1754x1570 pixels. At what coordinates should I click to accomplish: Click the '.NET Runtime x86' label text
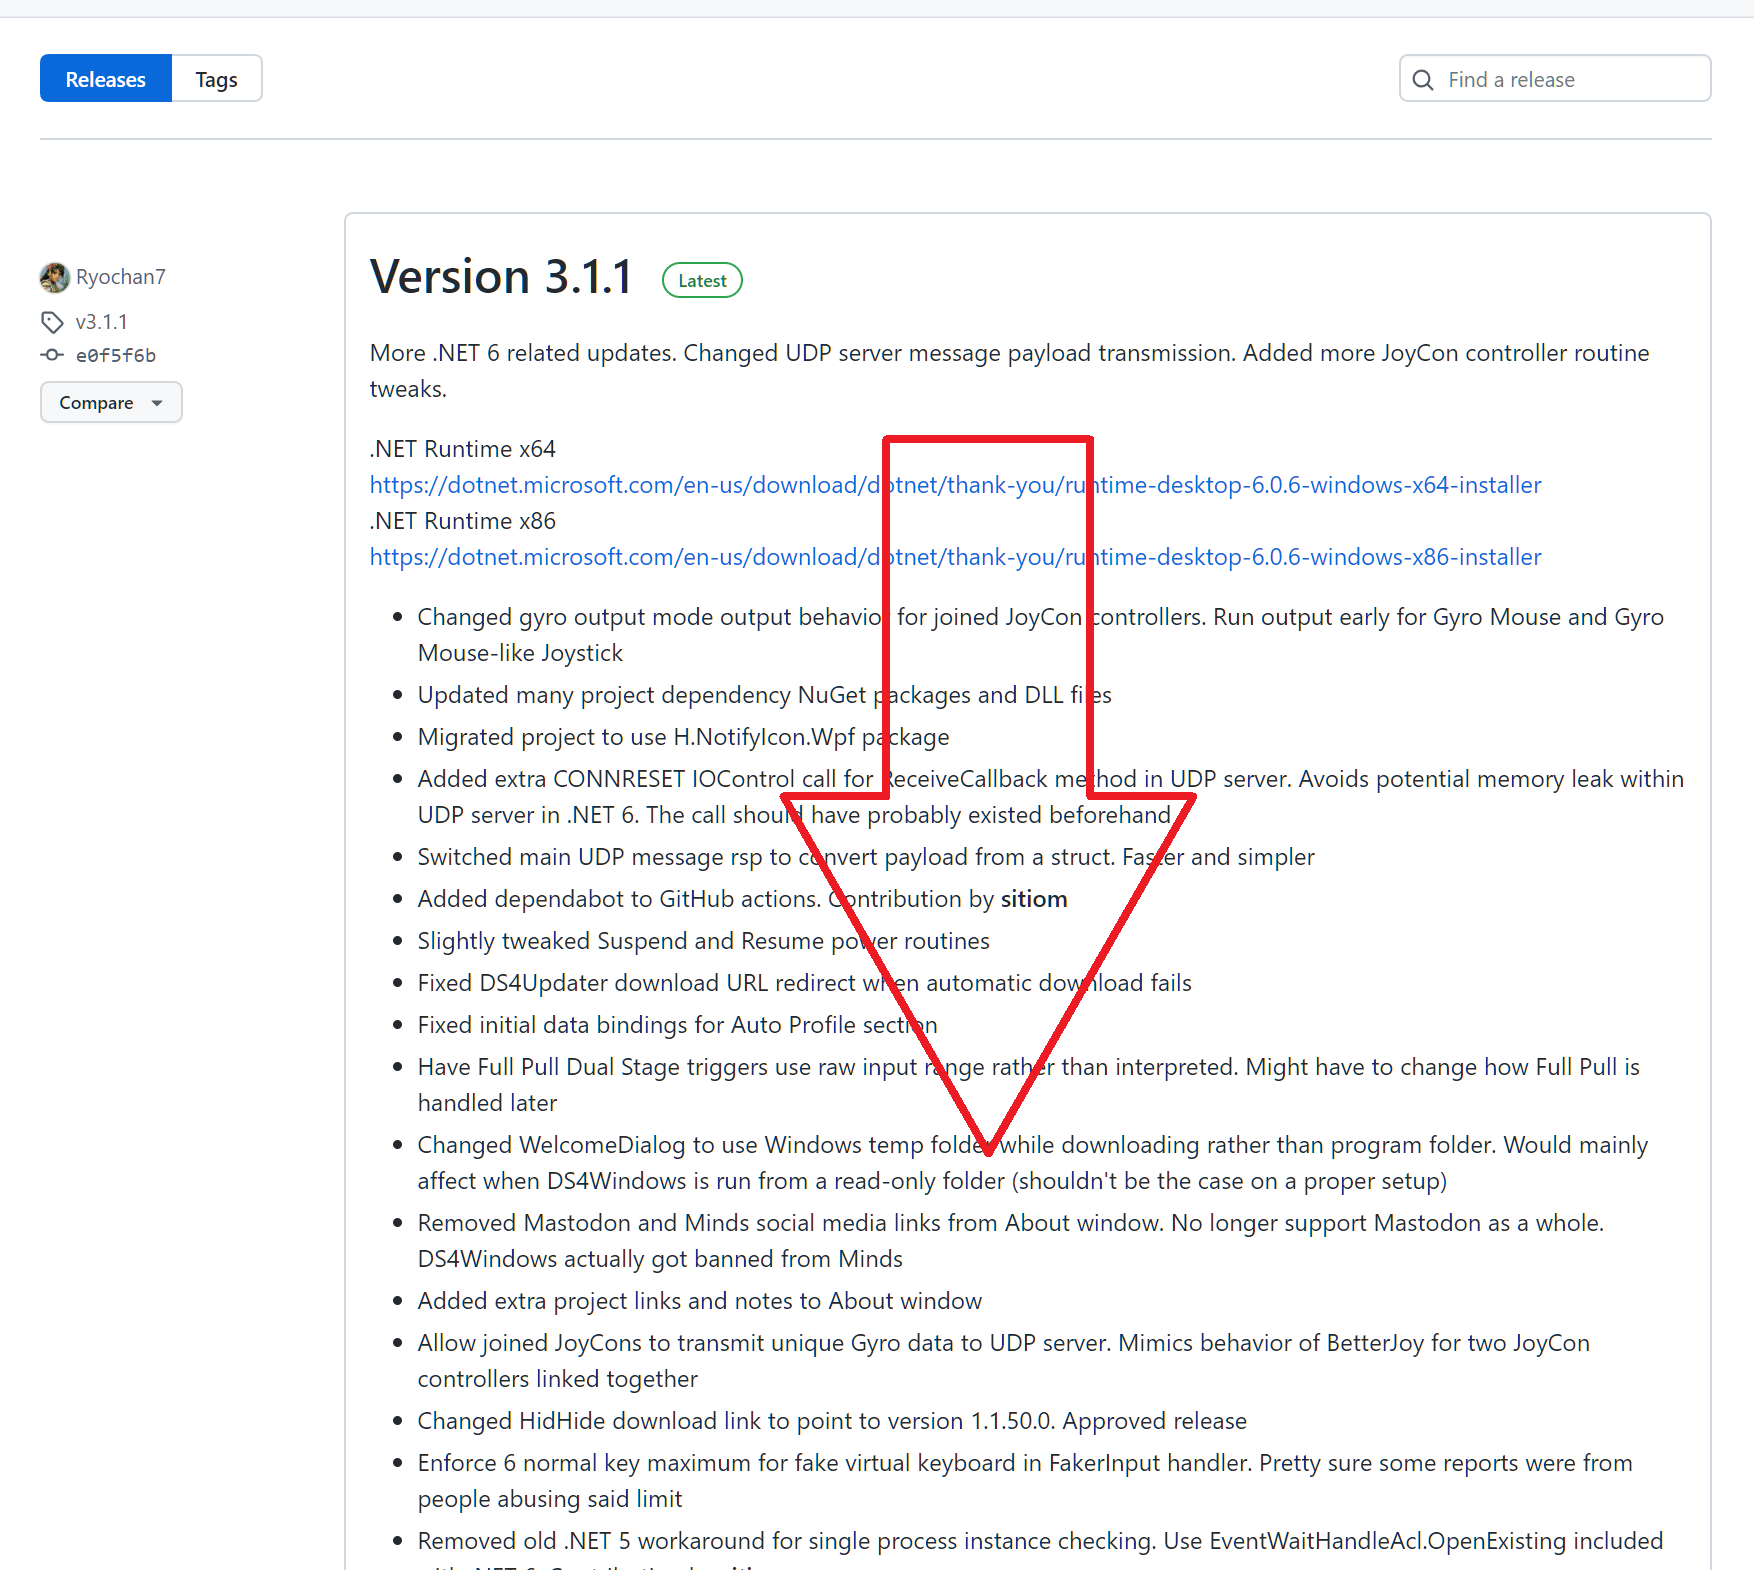[x=463, y=521]
